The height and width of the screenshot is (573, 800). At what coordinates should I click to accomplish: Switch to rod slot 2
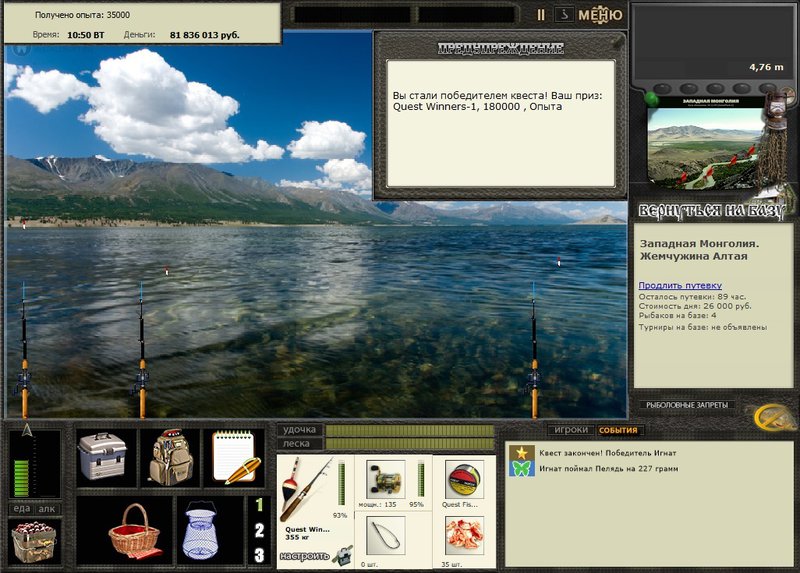pos(259,530)
